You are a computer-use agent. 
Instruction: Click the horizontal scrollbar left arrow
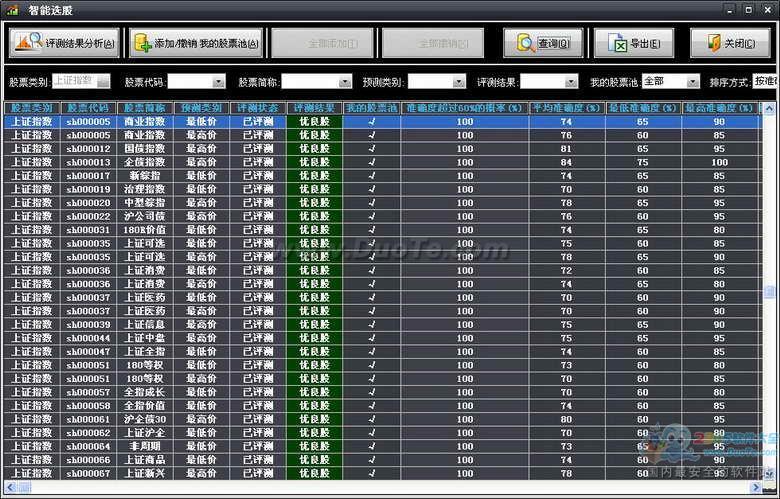point(10,487)
